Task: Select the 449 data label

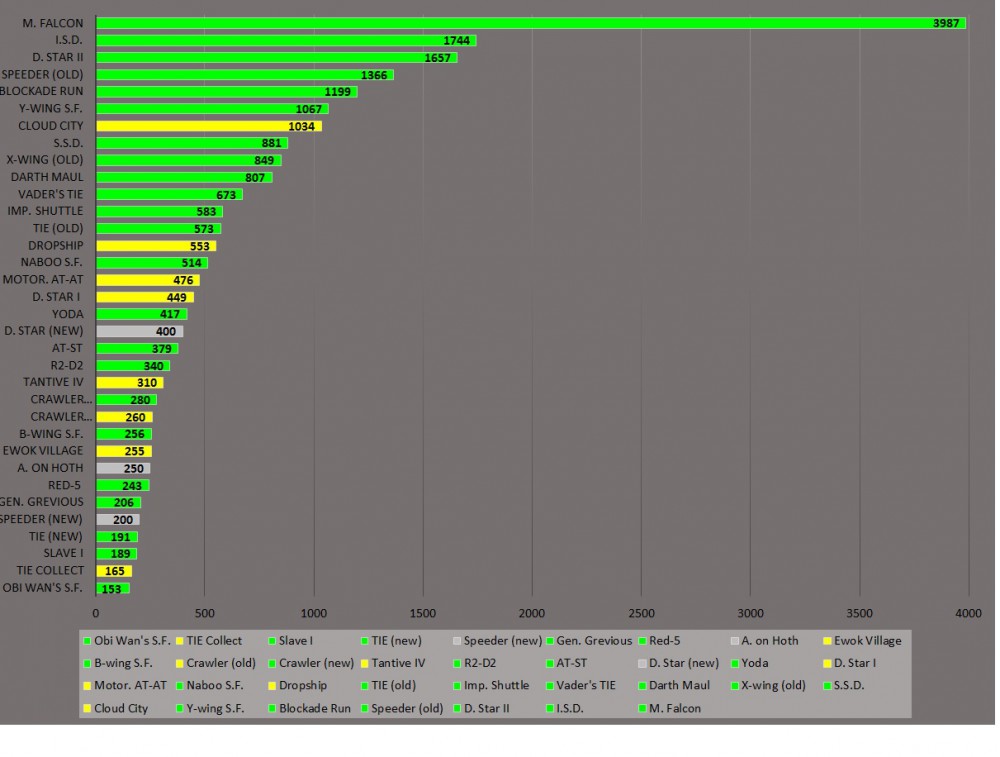Action: click(177, 298)
